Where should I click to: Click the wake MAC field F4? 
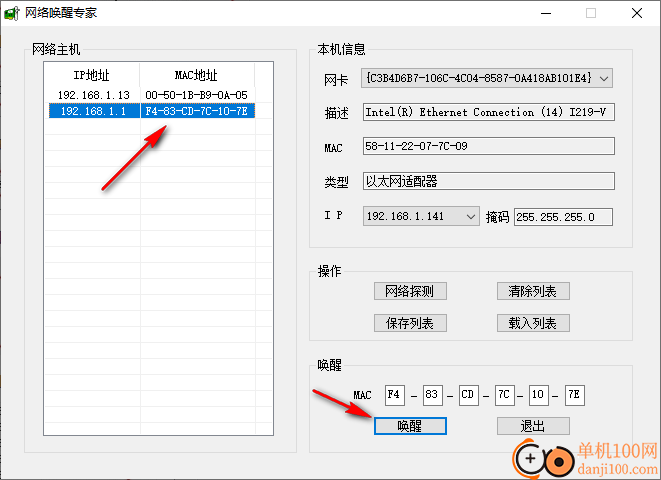[395, 395]
